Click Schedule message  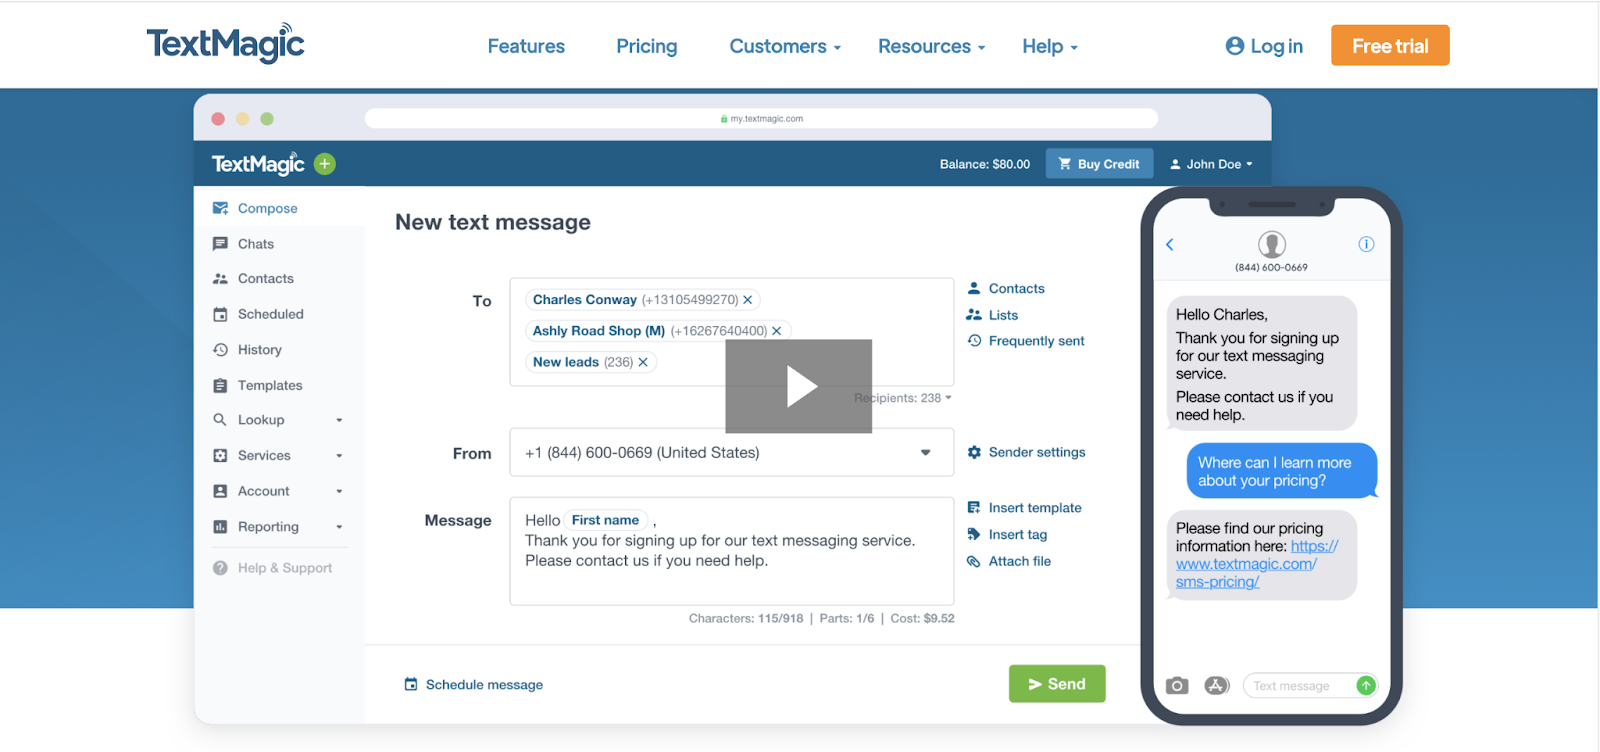474,685
